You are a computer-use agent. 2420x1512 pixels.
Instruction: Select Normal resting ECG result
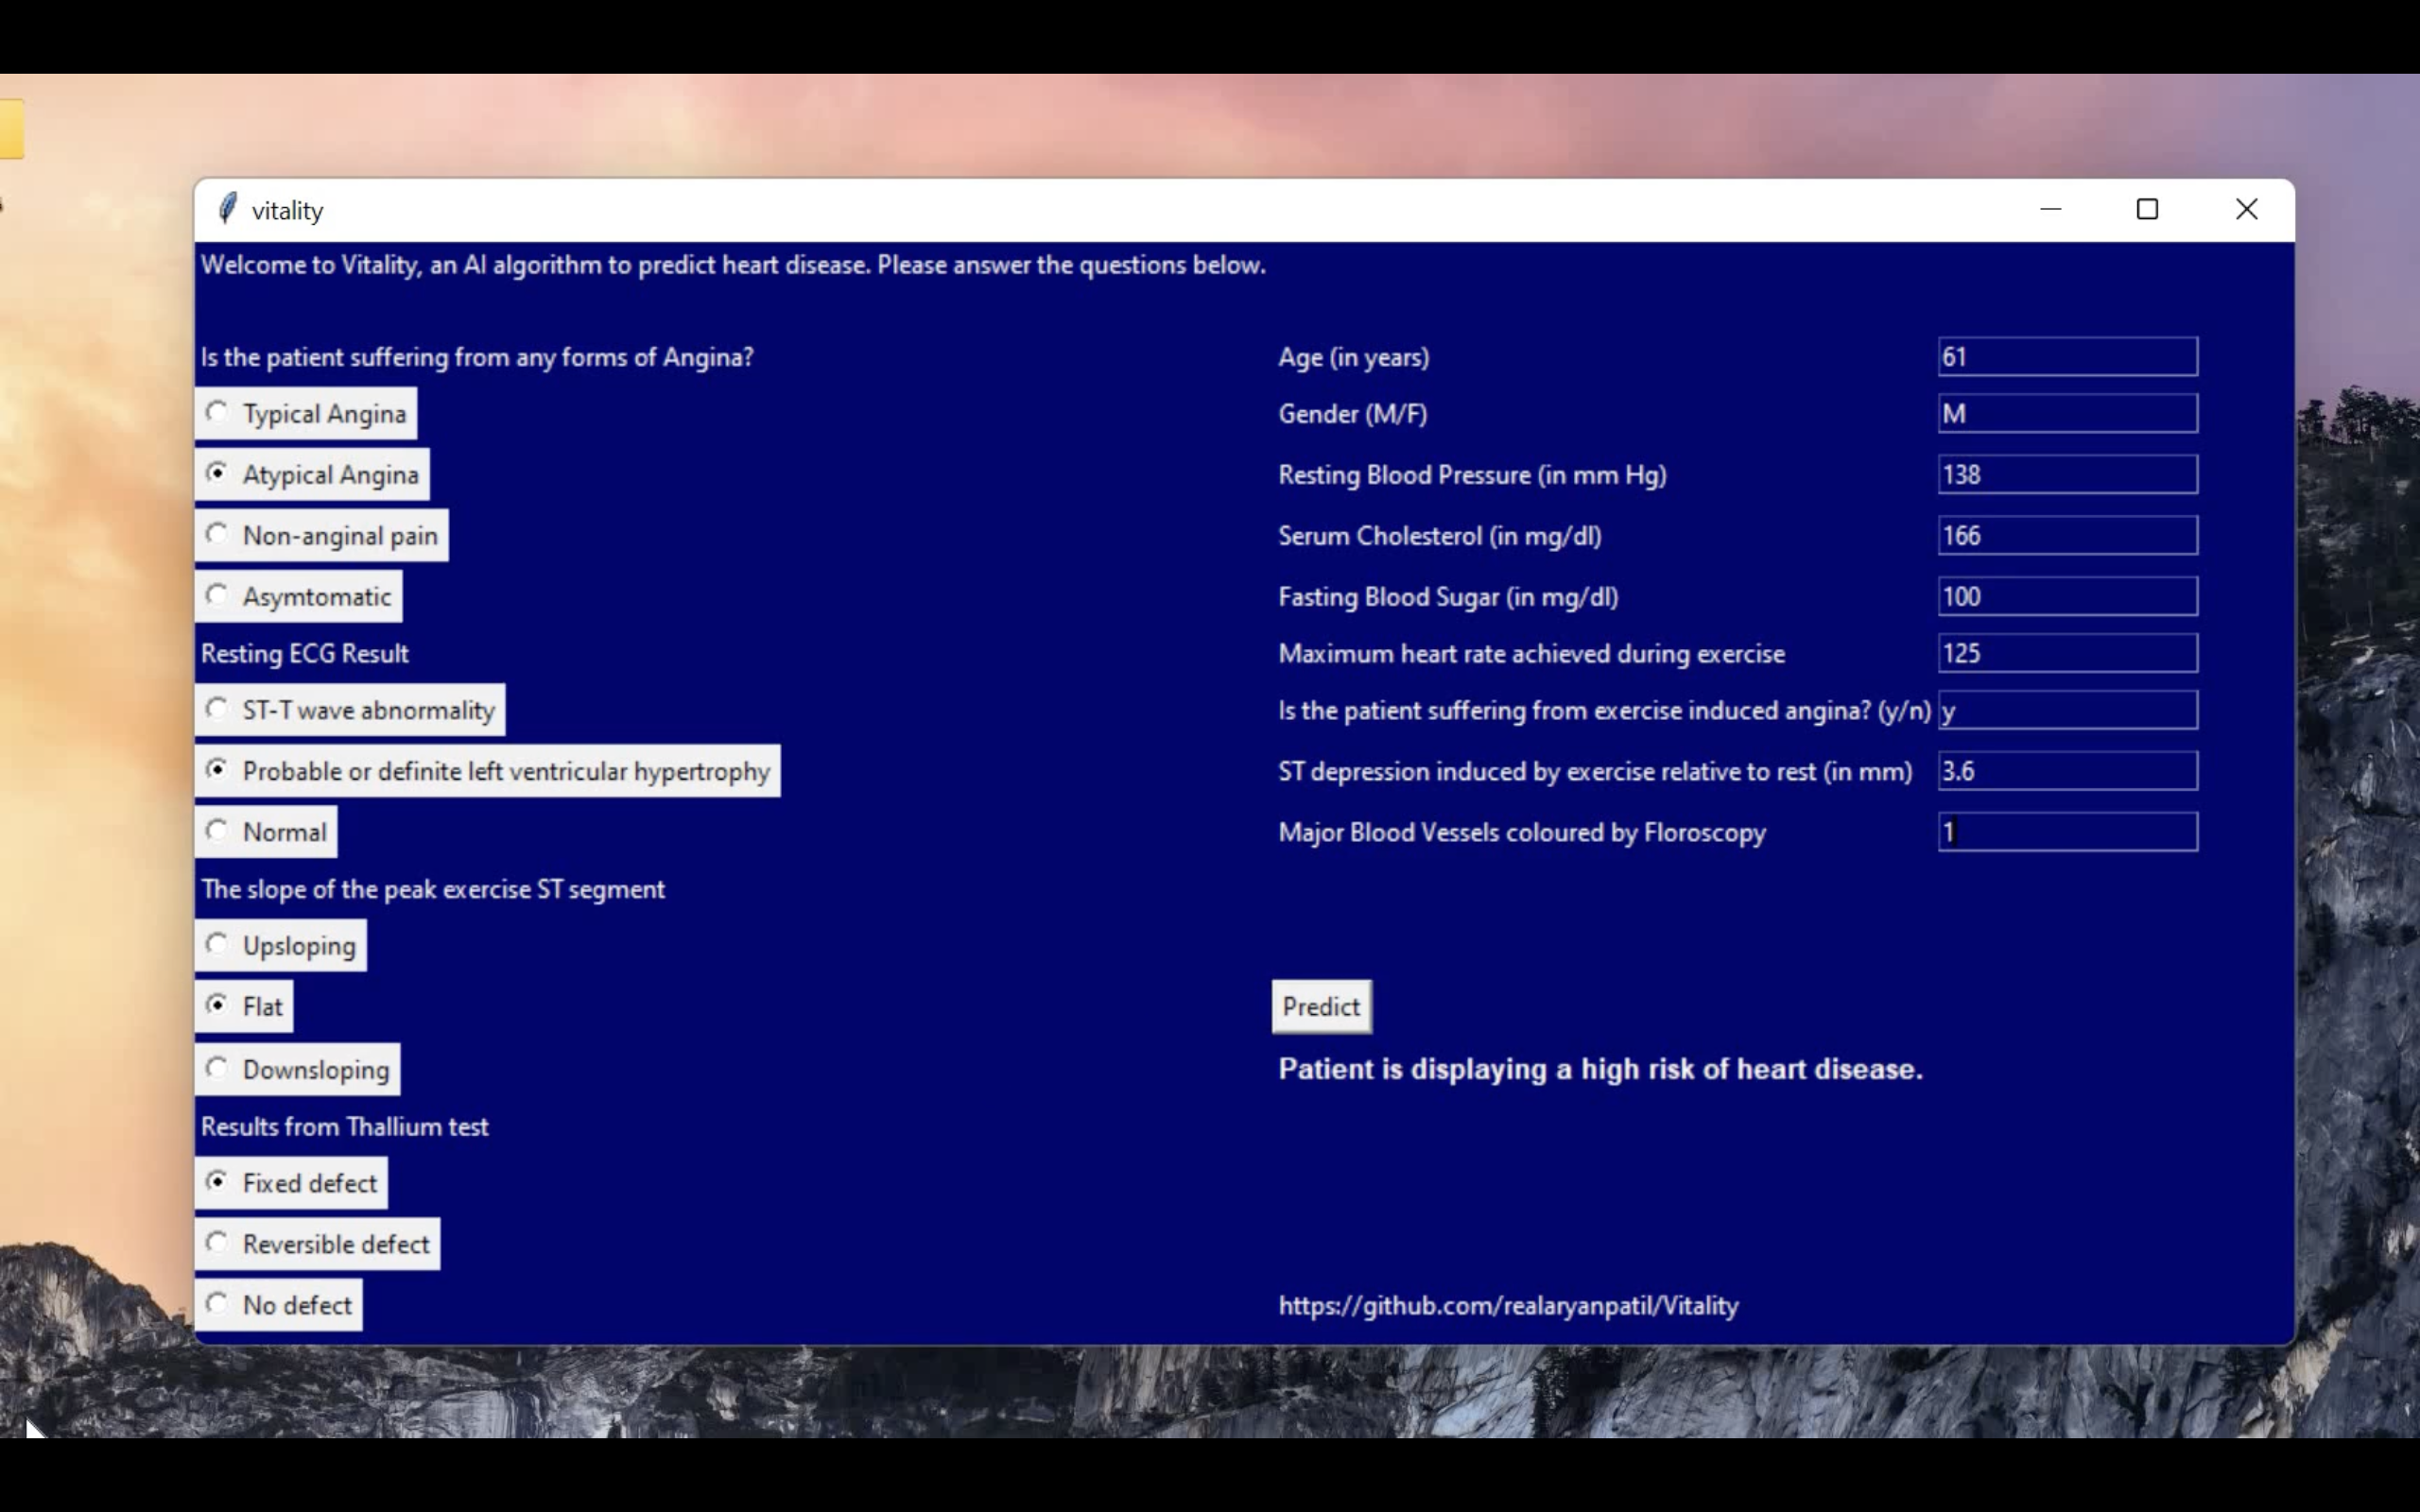coord(217,830)
